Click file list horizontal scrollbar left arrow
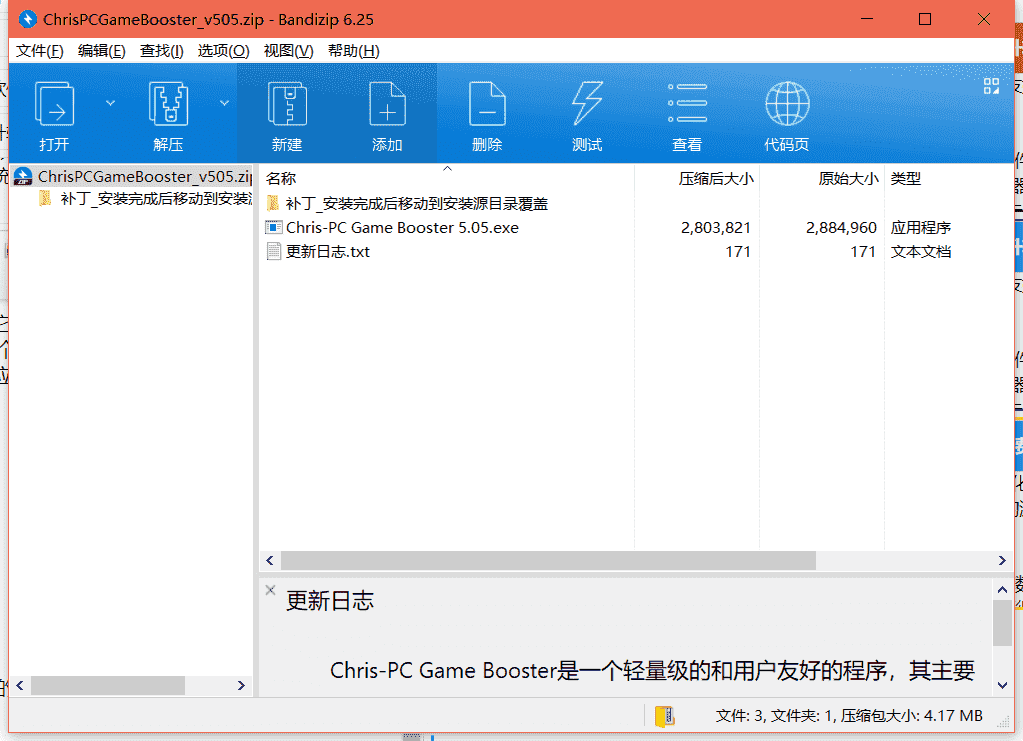The image size is (1023, 741). click(269, 560)
